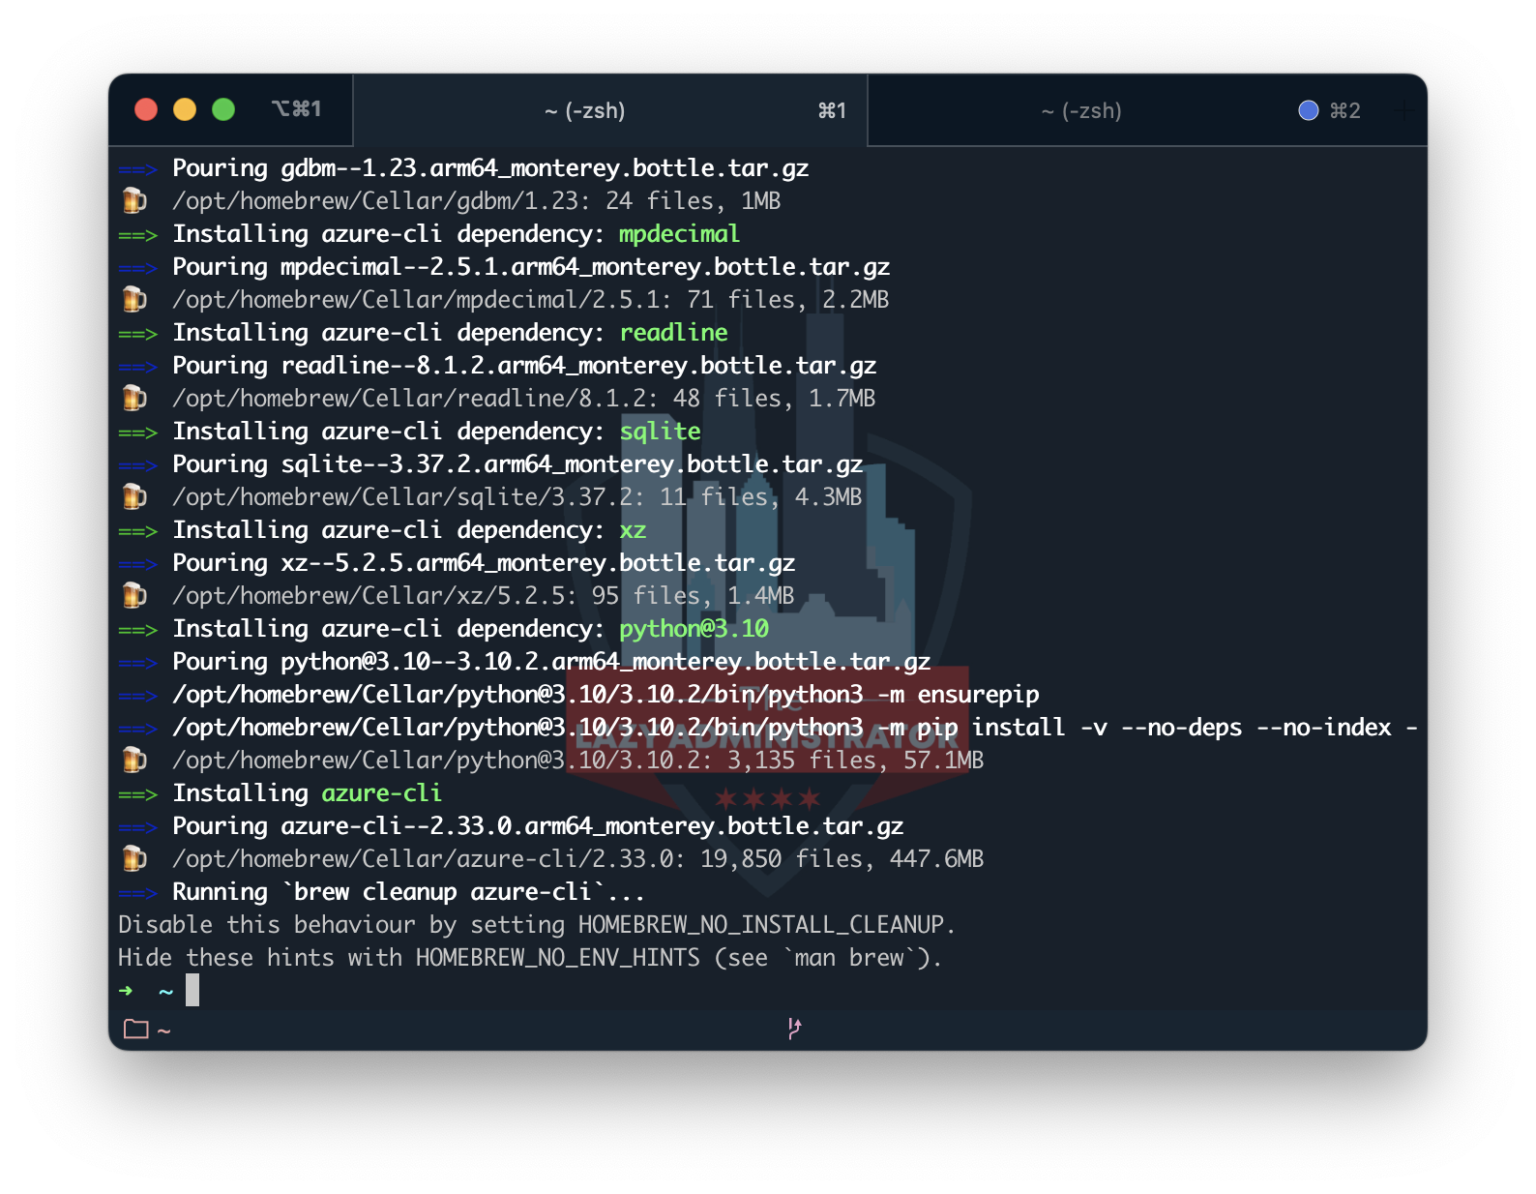Click 'Pouring mpdecimal--2.5.1' line

531,267
